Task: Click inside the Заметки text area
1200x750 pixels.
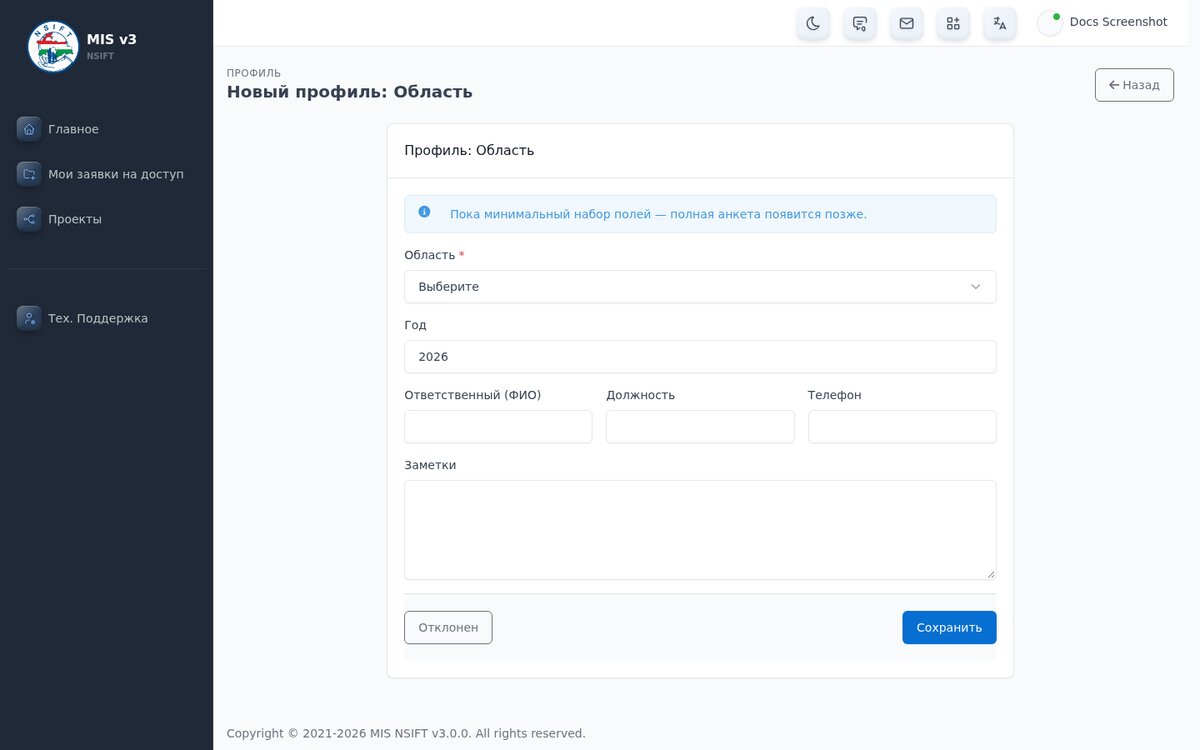Action: (x=700, y=530)
